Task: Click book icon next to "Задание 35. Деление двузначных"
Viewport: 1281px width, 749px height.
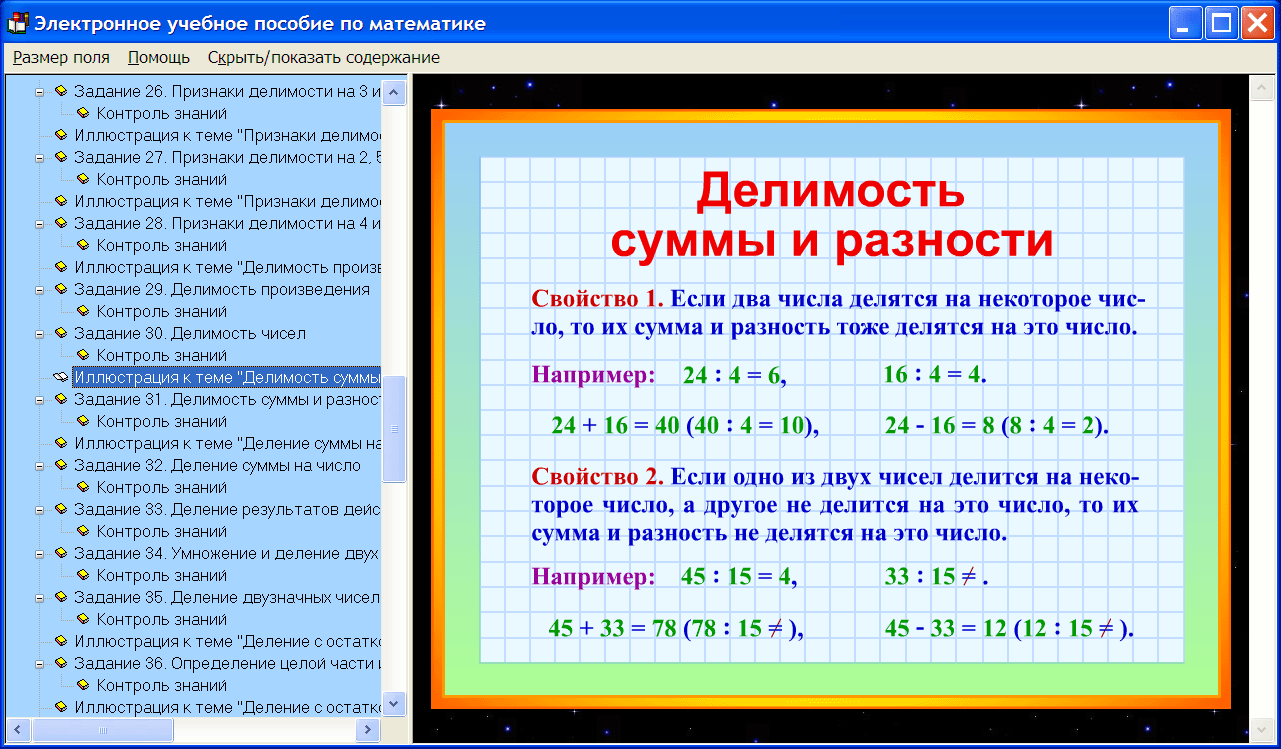Action: [62, 597]
